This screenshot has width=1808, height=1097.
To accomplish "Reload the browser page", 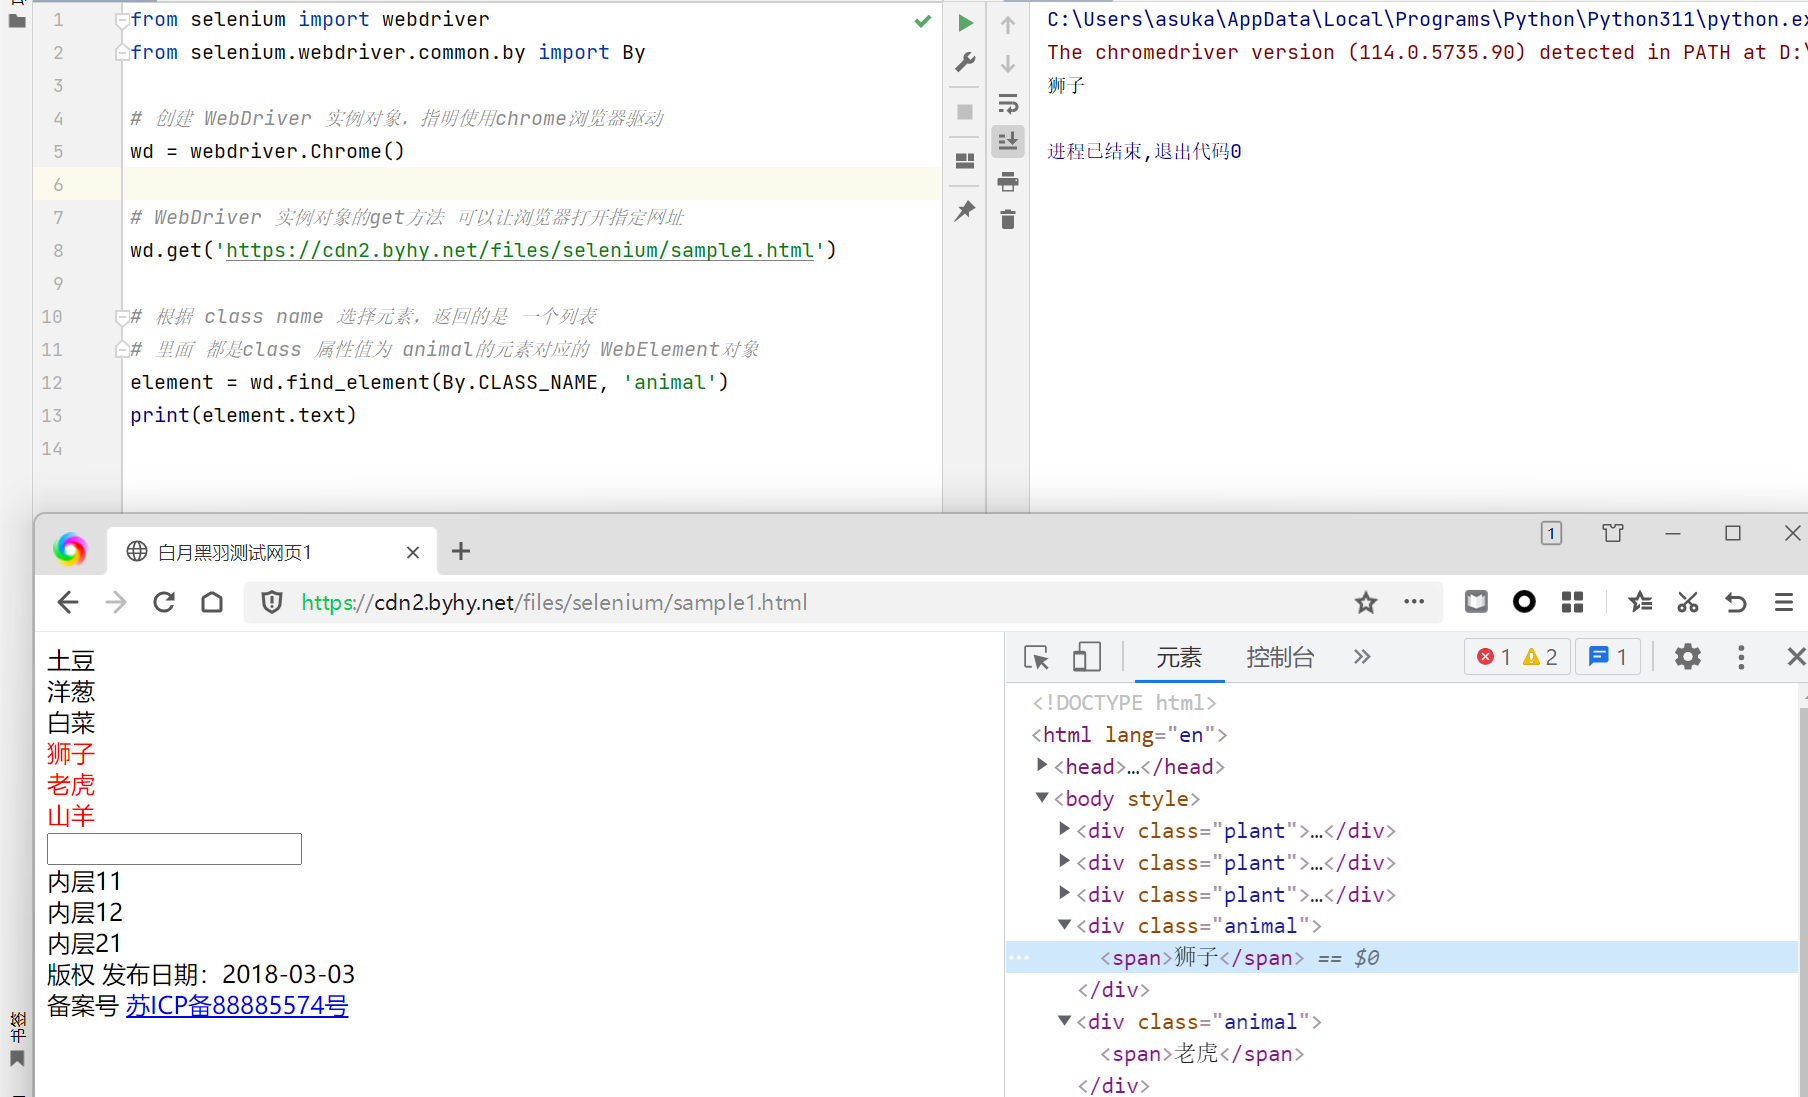I will [164, 602].
